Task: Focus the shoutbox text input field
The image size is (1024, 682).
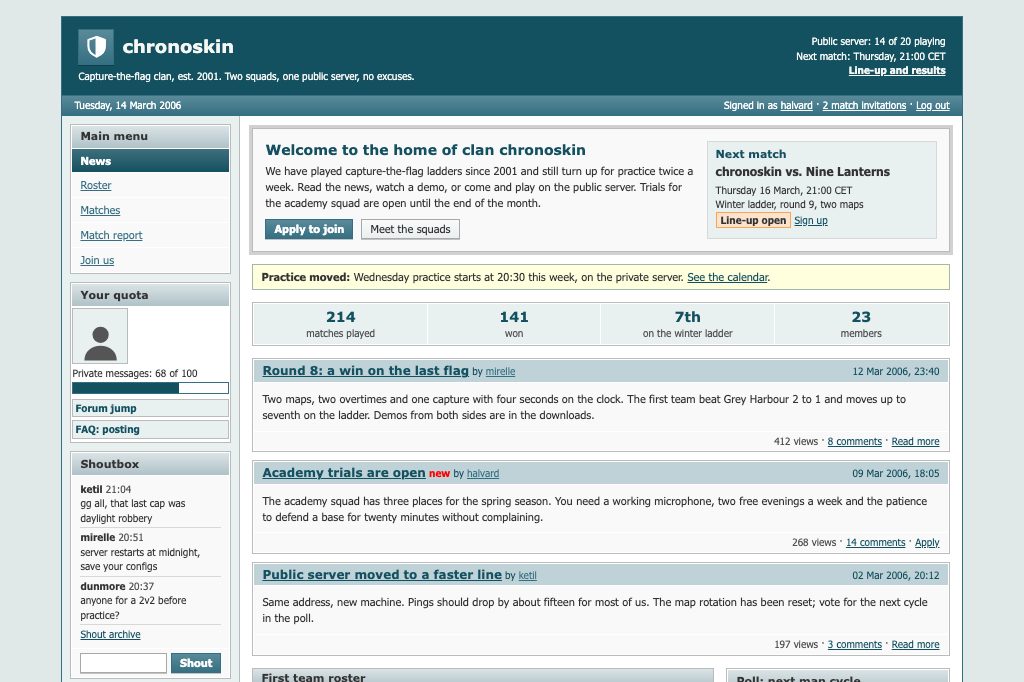Action: [123, 662]
